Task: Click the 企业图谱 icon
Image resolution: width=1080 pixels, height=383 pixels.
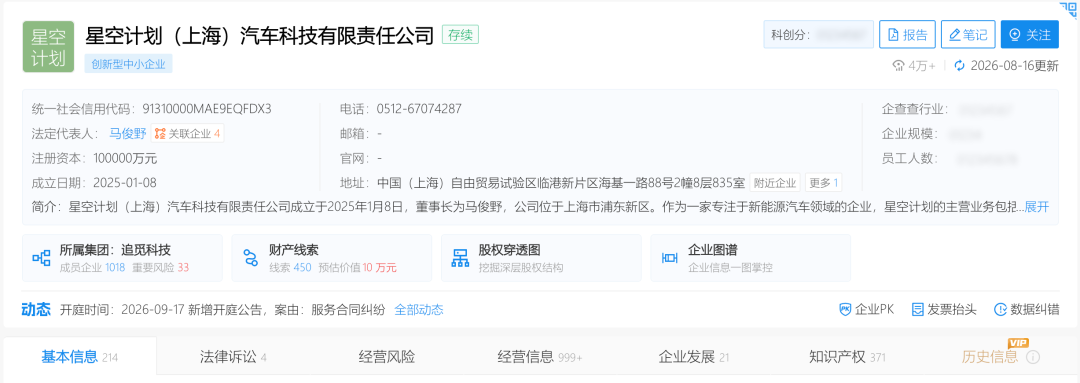Action: pos(669,258)
